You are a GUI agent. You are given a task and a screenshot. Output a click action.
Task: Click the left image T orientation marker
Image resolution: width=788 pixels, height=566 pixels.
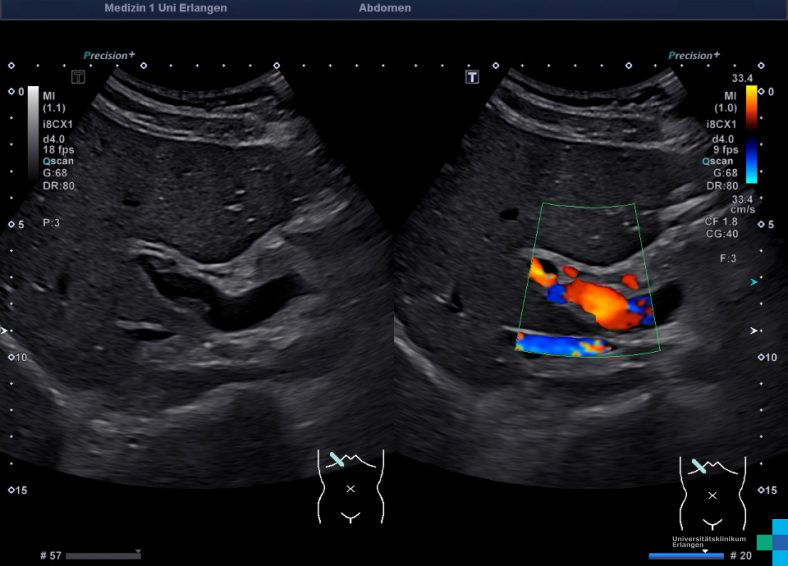(78, 77)
